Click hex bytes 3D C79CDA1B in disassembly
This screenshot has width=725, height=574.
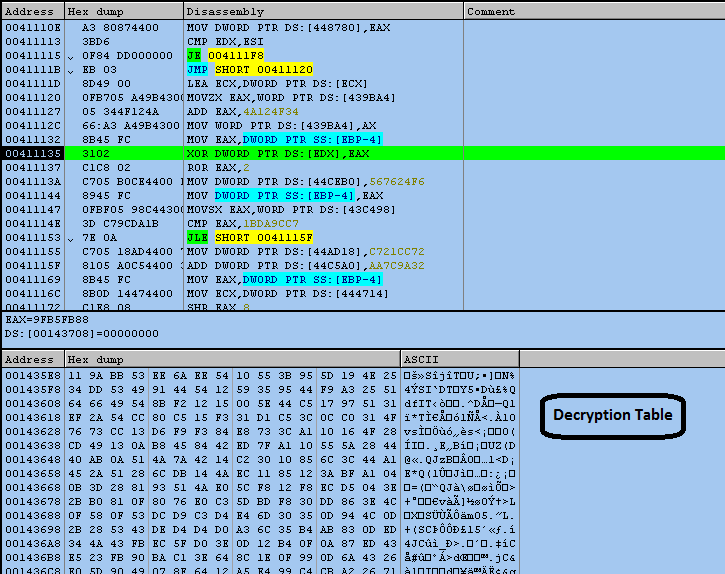pyautogui.click(x=120, y=223)
